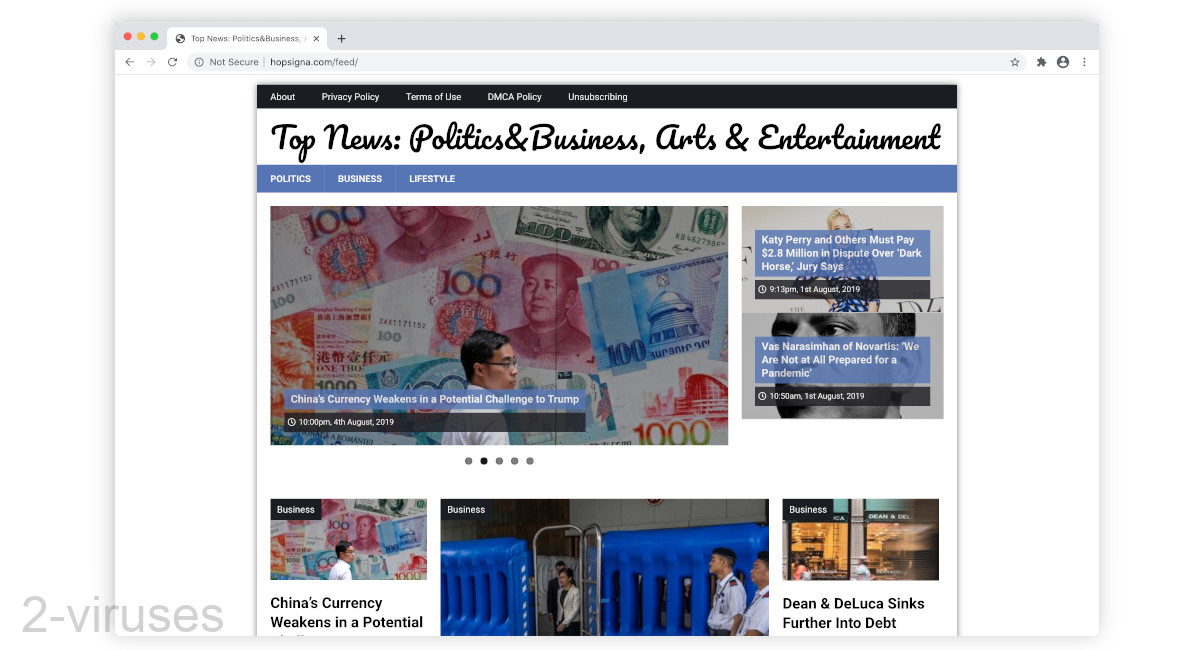Click the browser profile avatar icon
Screen dimensions: 1200x650
(x=1063, y=61)
